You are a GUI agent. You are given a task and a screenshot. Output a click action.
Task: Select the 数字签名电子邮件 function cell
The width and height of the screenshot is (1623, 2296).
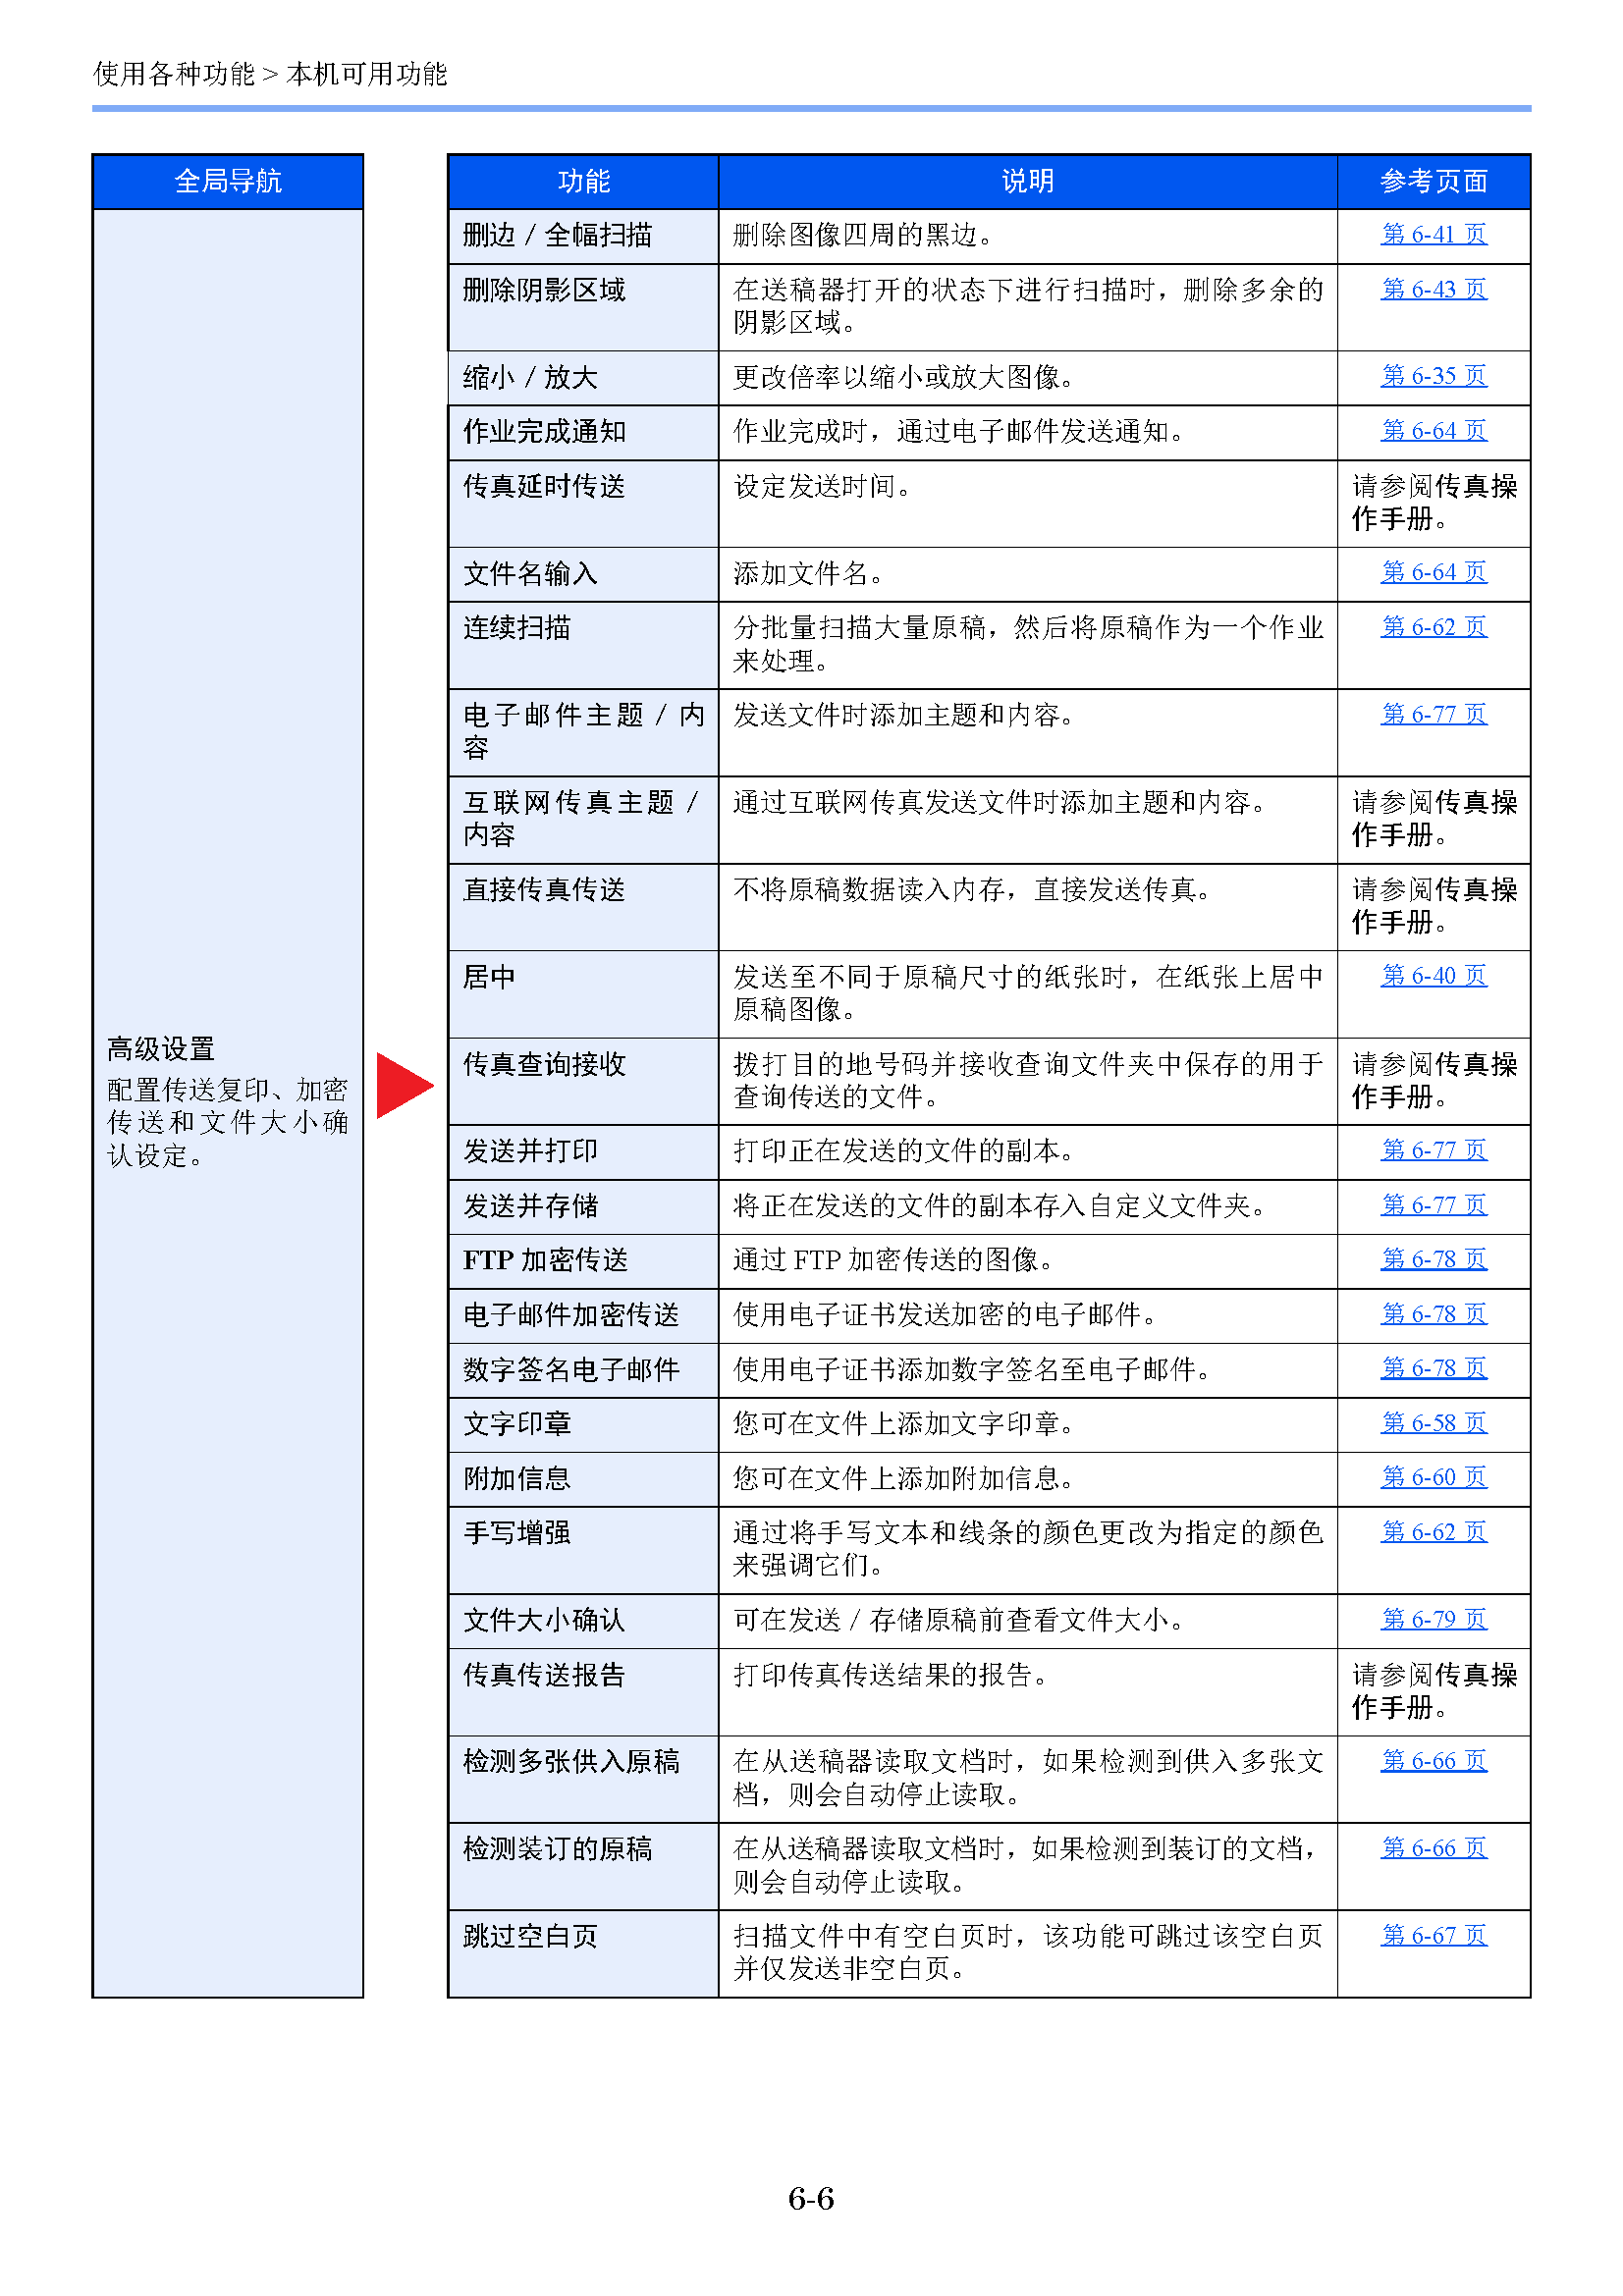click(x=584, y=1370)
